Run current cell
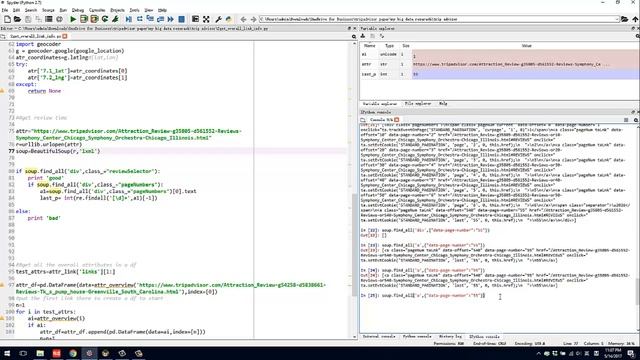Screen dimensions: 640x360 84,19
